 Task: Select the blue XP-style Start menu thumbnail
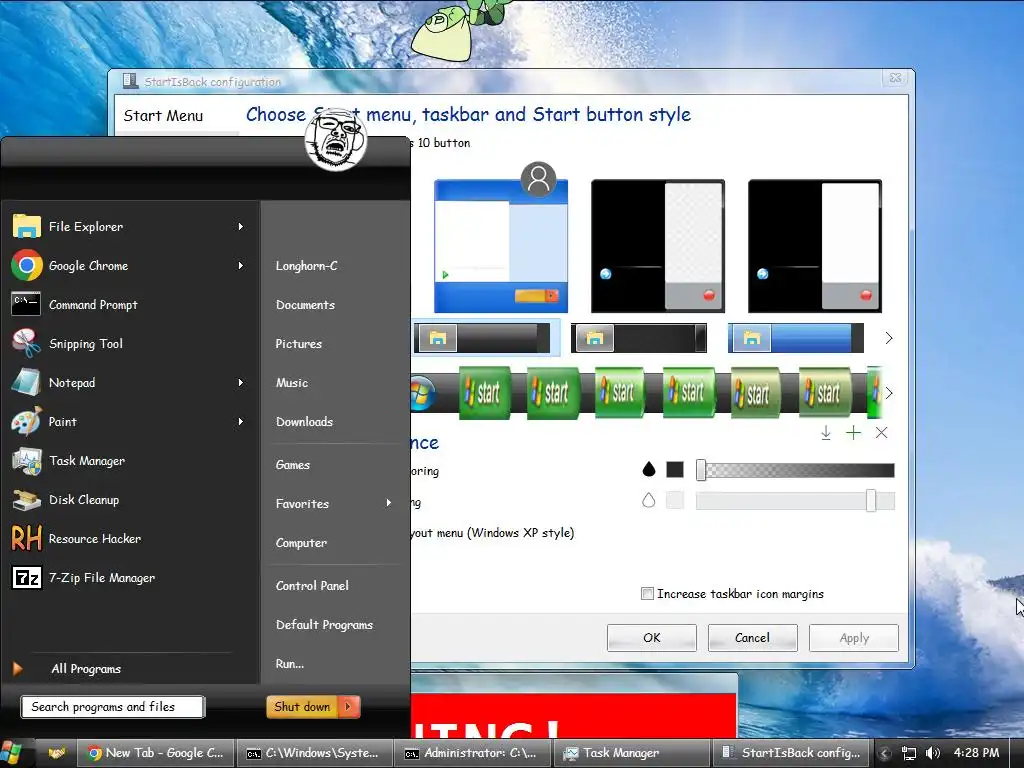click(501, 246)
